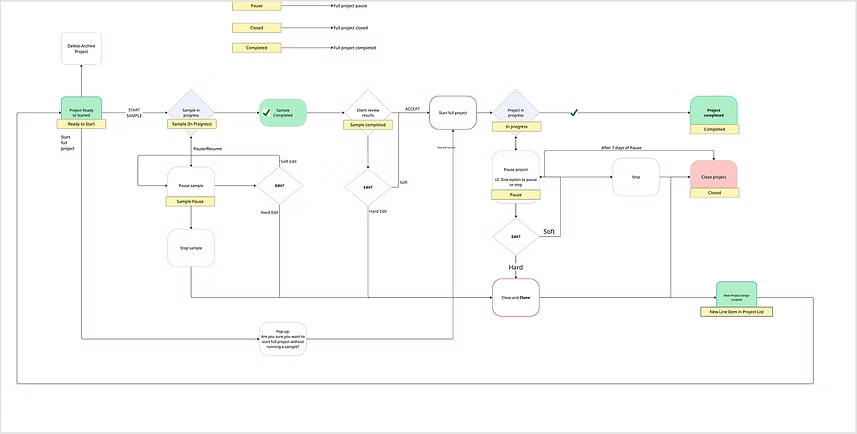857x434 pixels.
Task: Select the Stop sample node
Action: click(x=191, y=248)
